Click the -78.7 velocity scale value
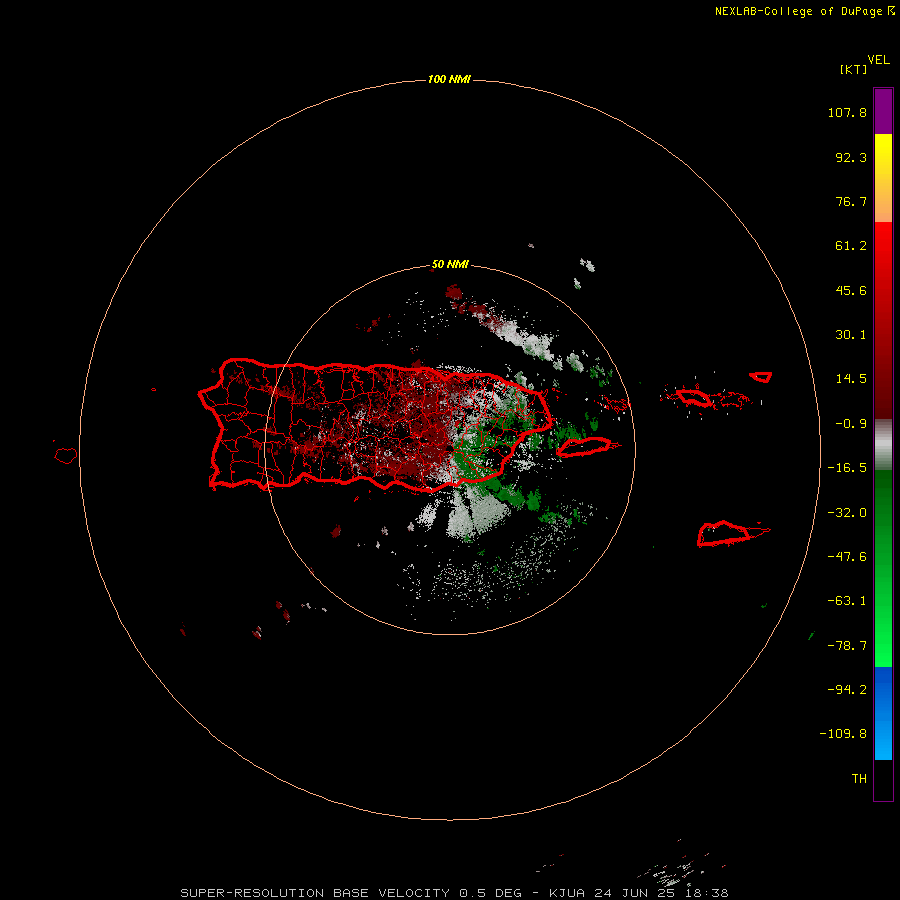Screen dimensions: 900x900 [x=847, y=646]
